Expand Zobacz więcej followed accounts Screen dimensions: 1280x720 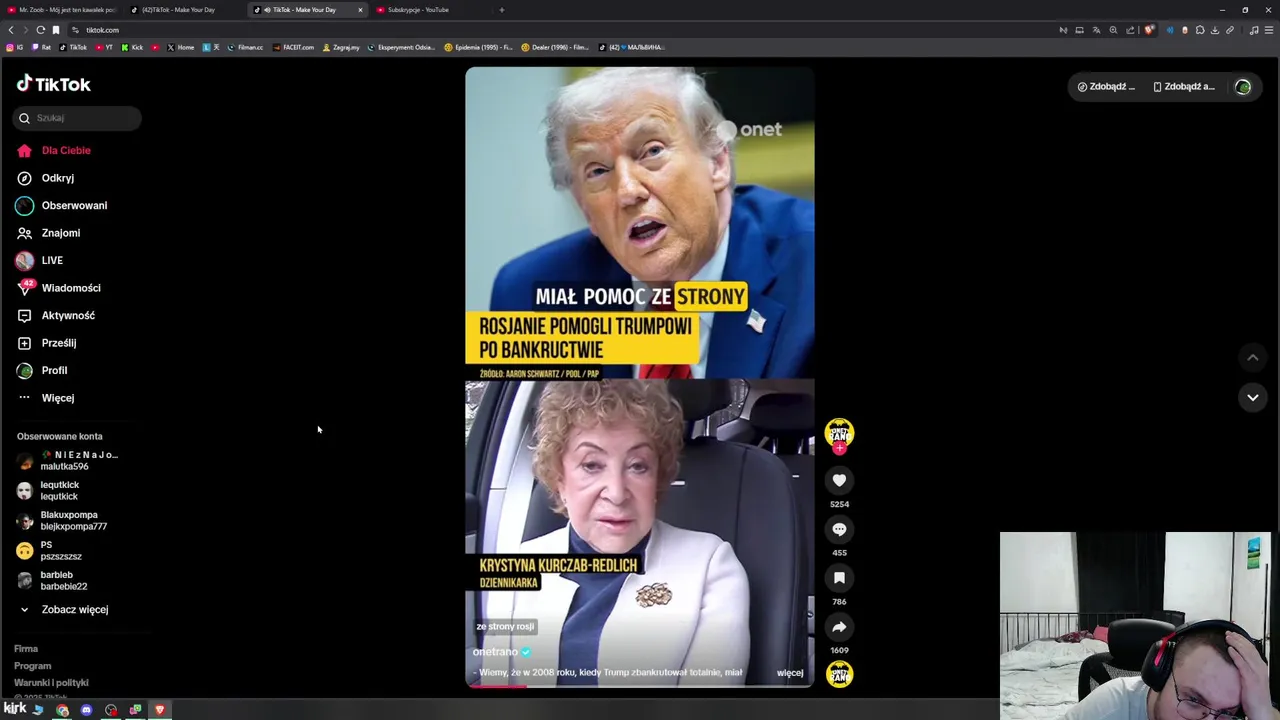pos(64,609)
